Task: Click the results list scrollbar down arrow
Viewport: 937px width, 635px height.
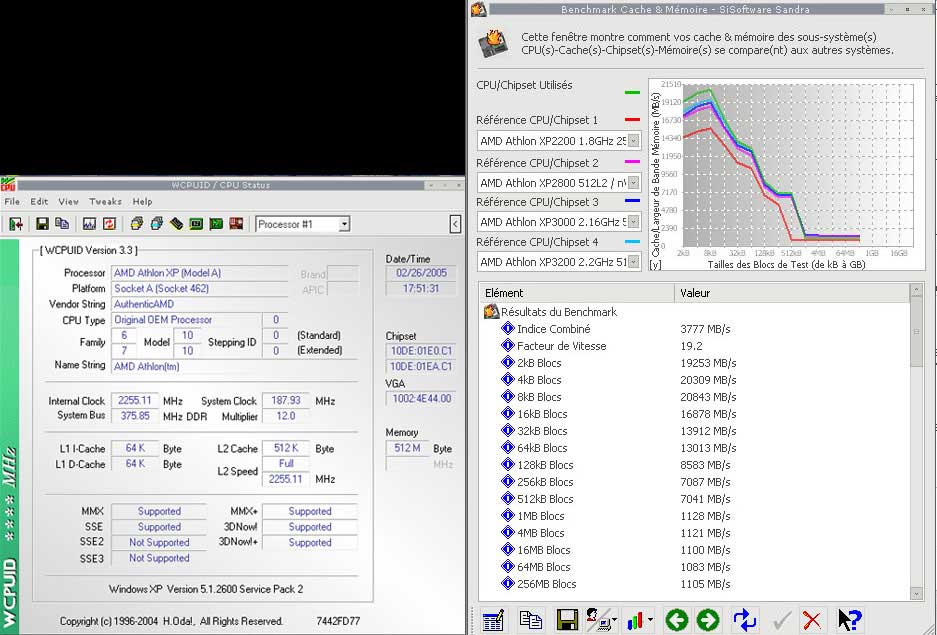Action: [x=916, y=593]
